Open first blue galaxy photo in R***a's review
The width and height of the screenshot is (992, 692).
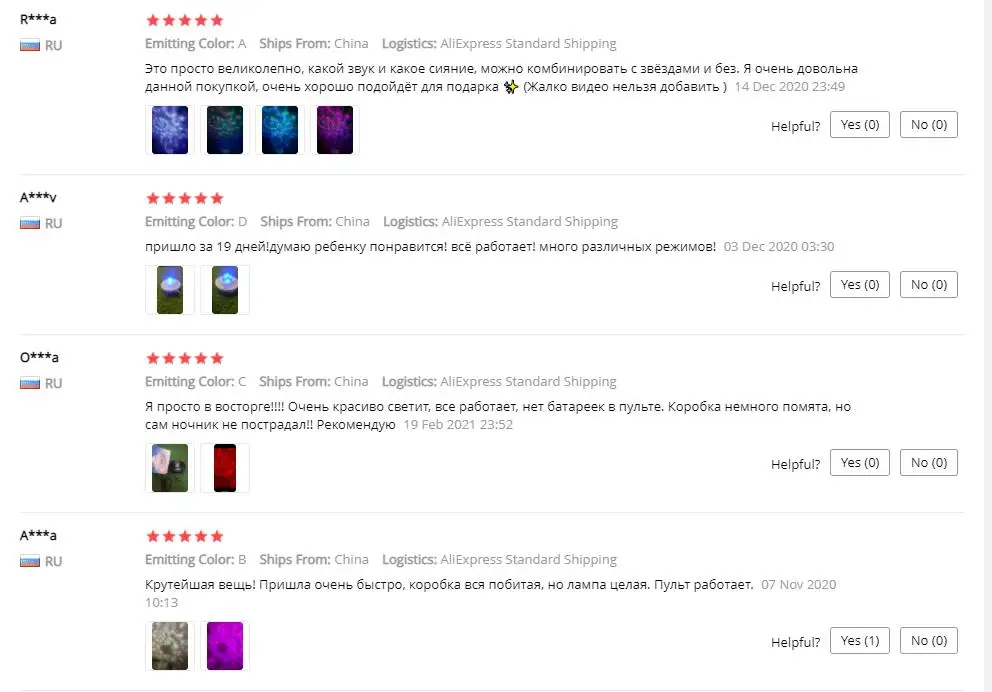click(x=170, y=130)
